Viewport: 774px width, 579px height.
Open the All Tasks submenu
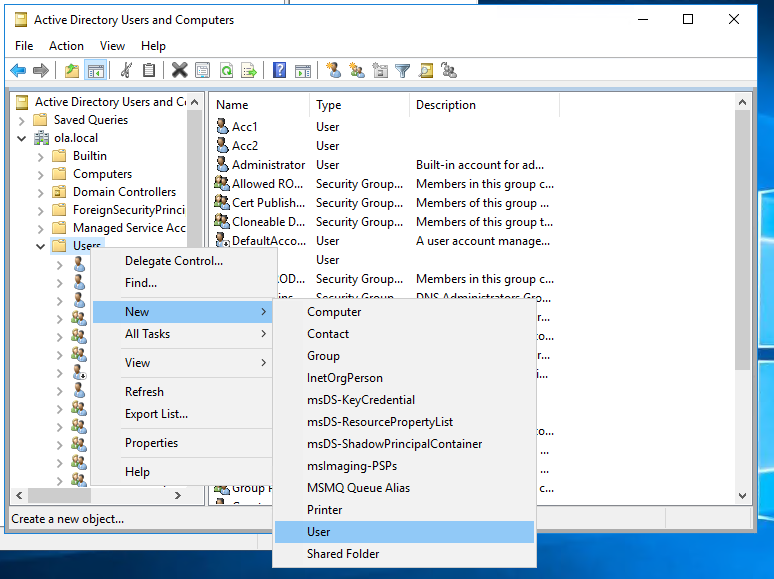coord(183,334)
